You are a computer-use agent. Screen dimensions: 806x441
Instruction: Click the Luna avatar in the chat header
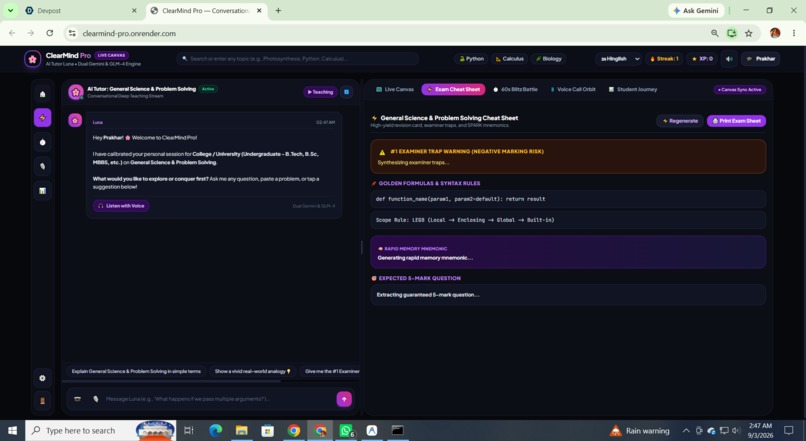pyautogui.click(x=76, y=92)
